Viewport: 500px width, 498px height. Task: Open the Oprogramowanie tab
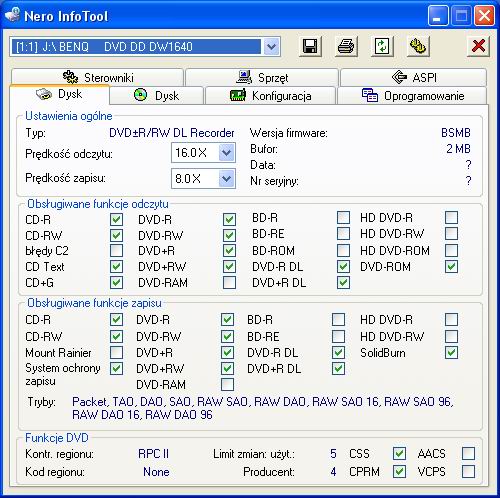click(412, 96)
